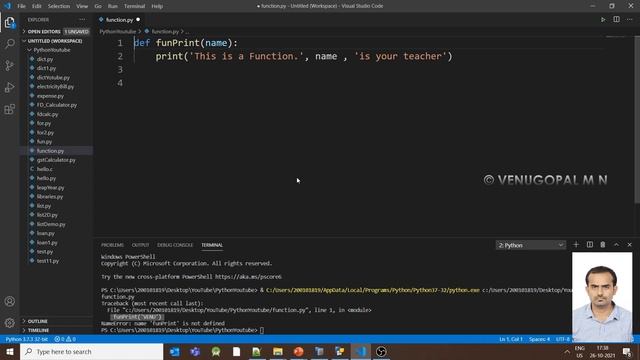
Task: Open the View menu
Action: point(82,6)
